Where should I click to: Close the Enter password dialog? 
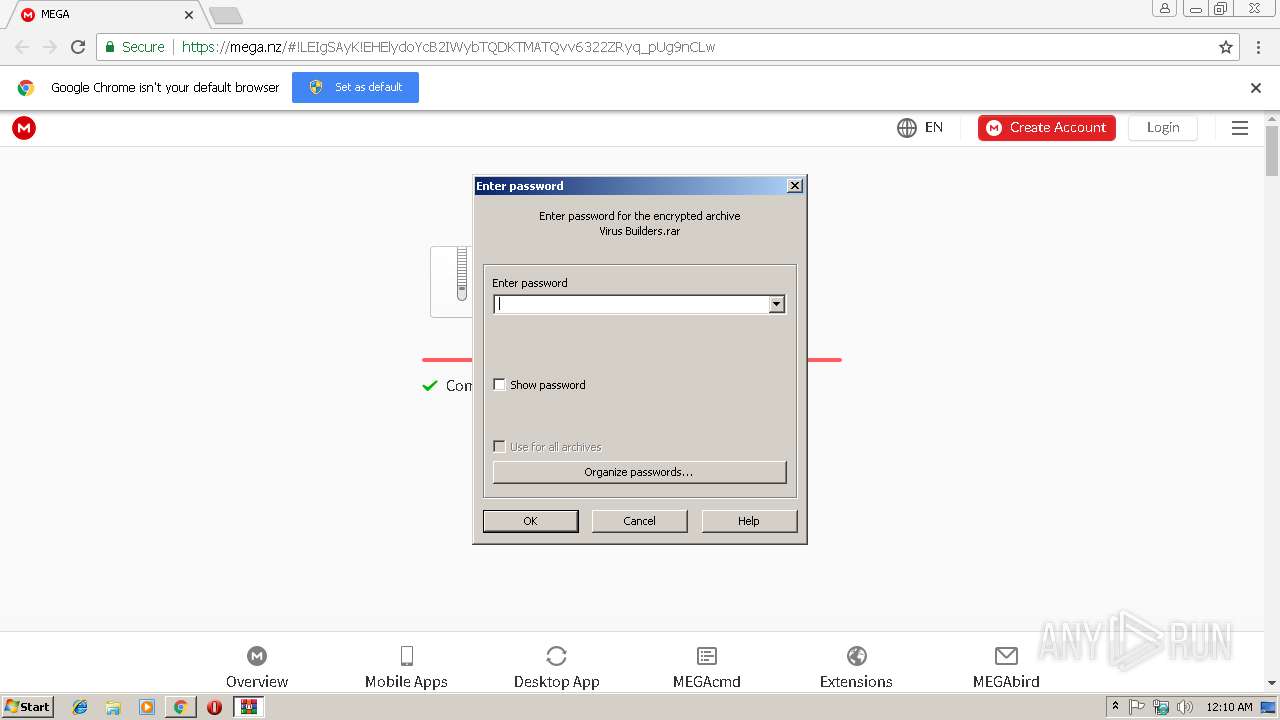(x=795, y=186)
